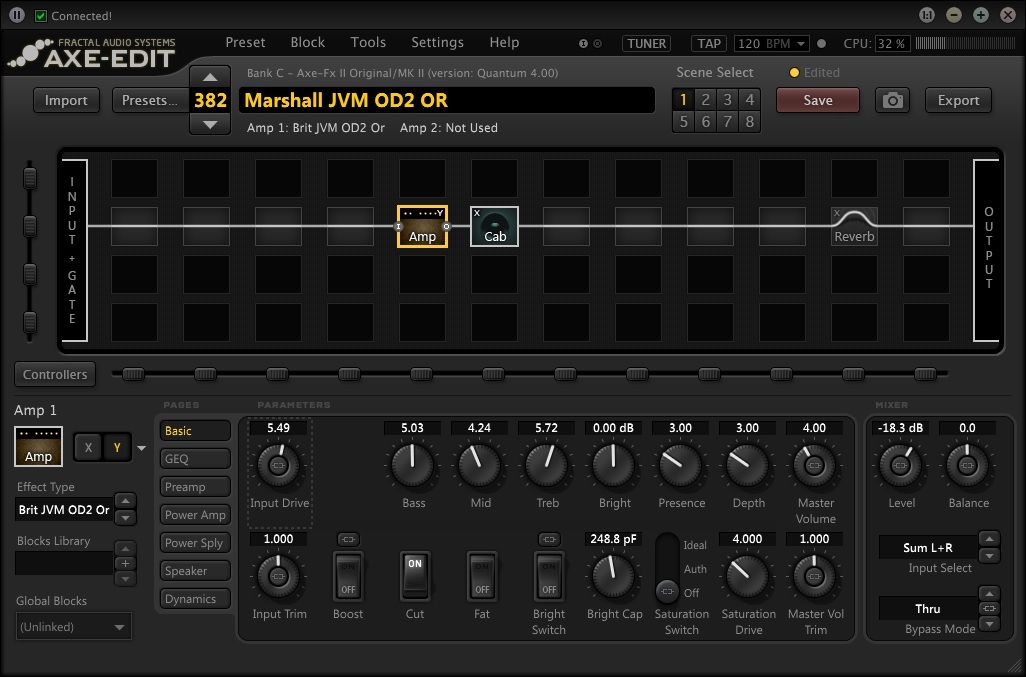Select Scene 2
1026x678 pixels.
pyautogui.click(x=705, y=99)
